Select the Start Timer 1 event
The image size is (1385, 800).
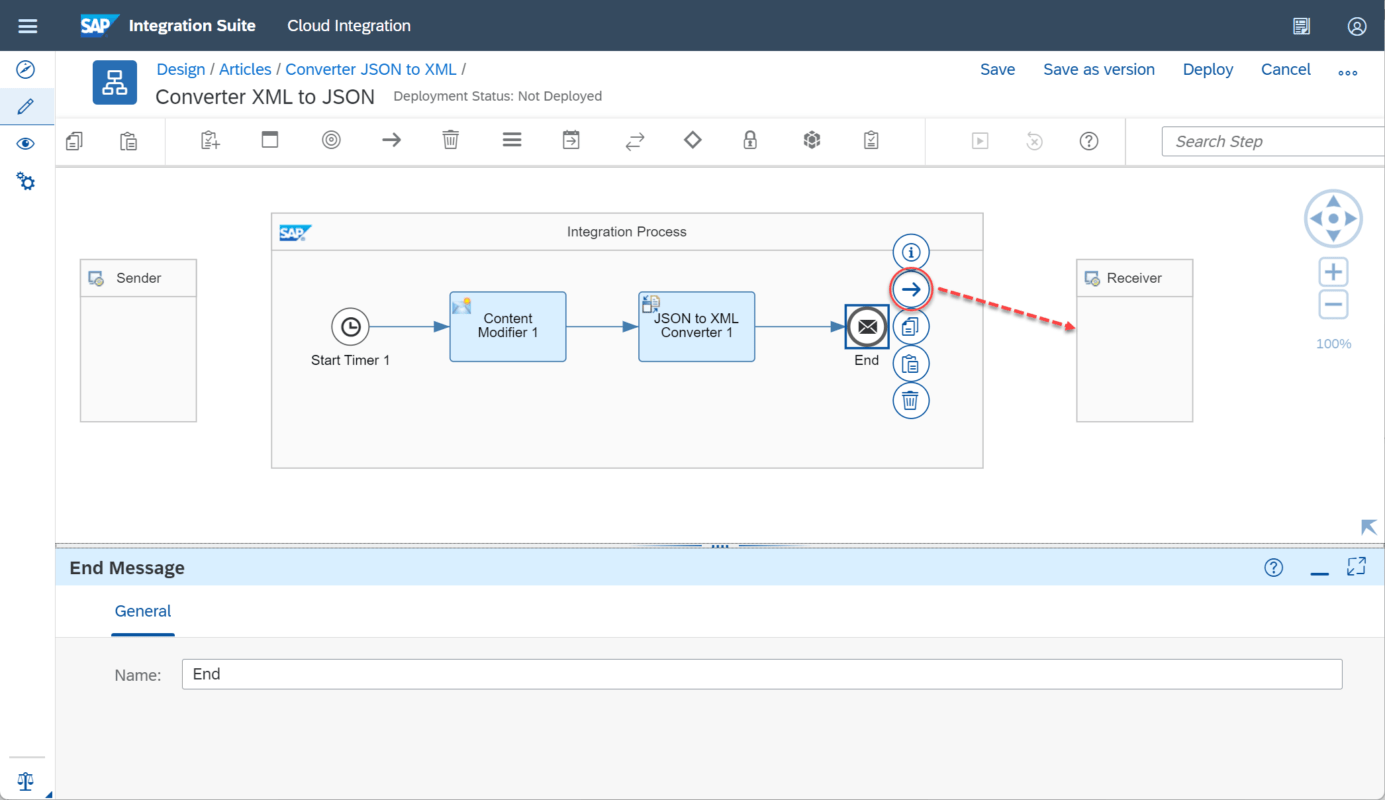coord(350,326)
